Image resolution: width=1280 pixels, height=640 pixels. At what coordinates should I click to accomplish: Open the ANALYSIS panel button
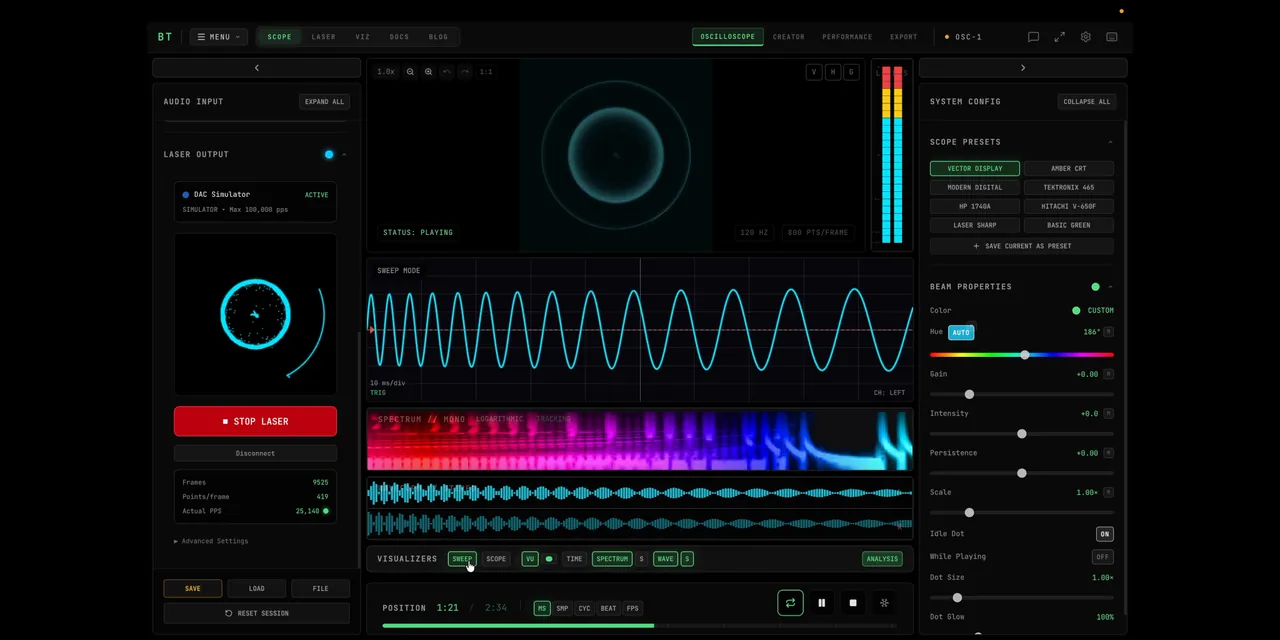click(x=882, y=559)
